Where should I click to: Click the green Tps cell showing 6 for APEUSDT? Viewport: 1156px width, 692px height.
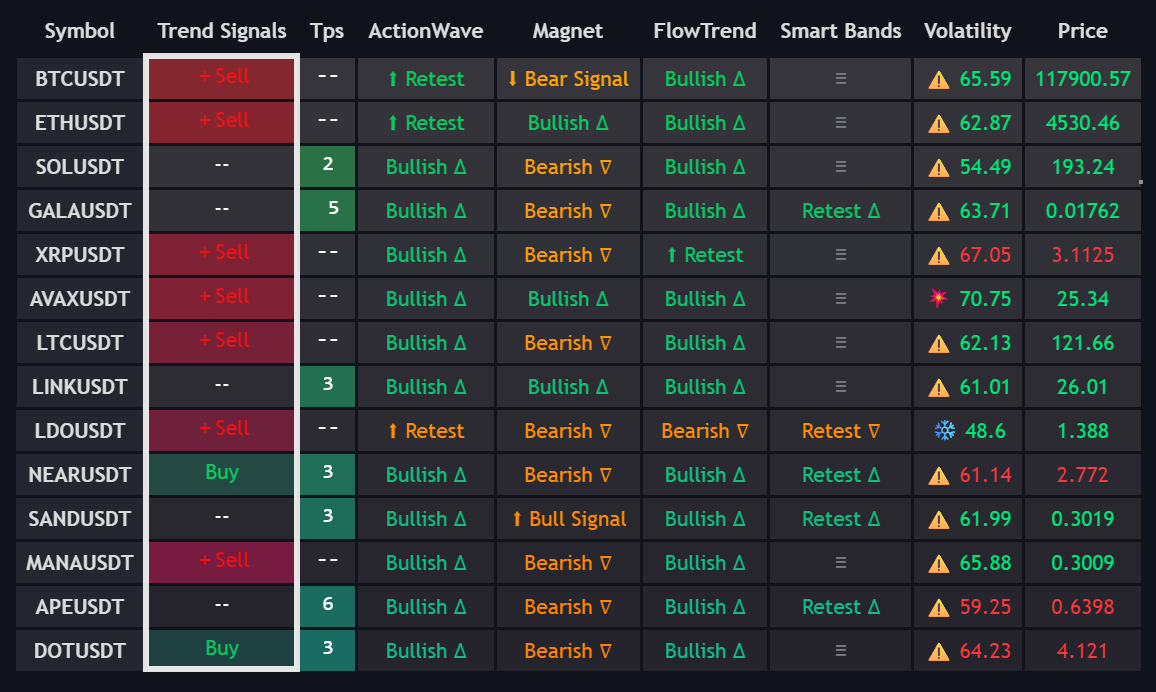(328, 605)
